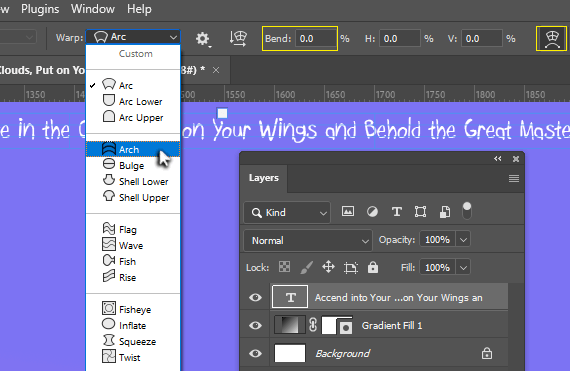The width and height of the screenshot is (570, 371).
Task: Filter layers by smart object icon
Action: [x=445, y=211]
